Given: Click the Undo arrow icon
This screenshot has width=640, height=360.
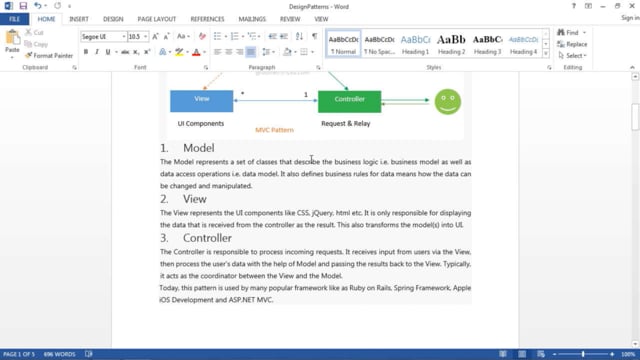Looking at the screenshot, I should 38,6.
